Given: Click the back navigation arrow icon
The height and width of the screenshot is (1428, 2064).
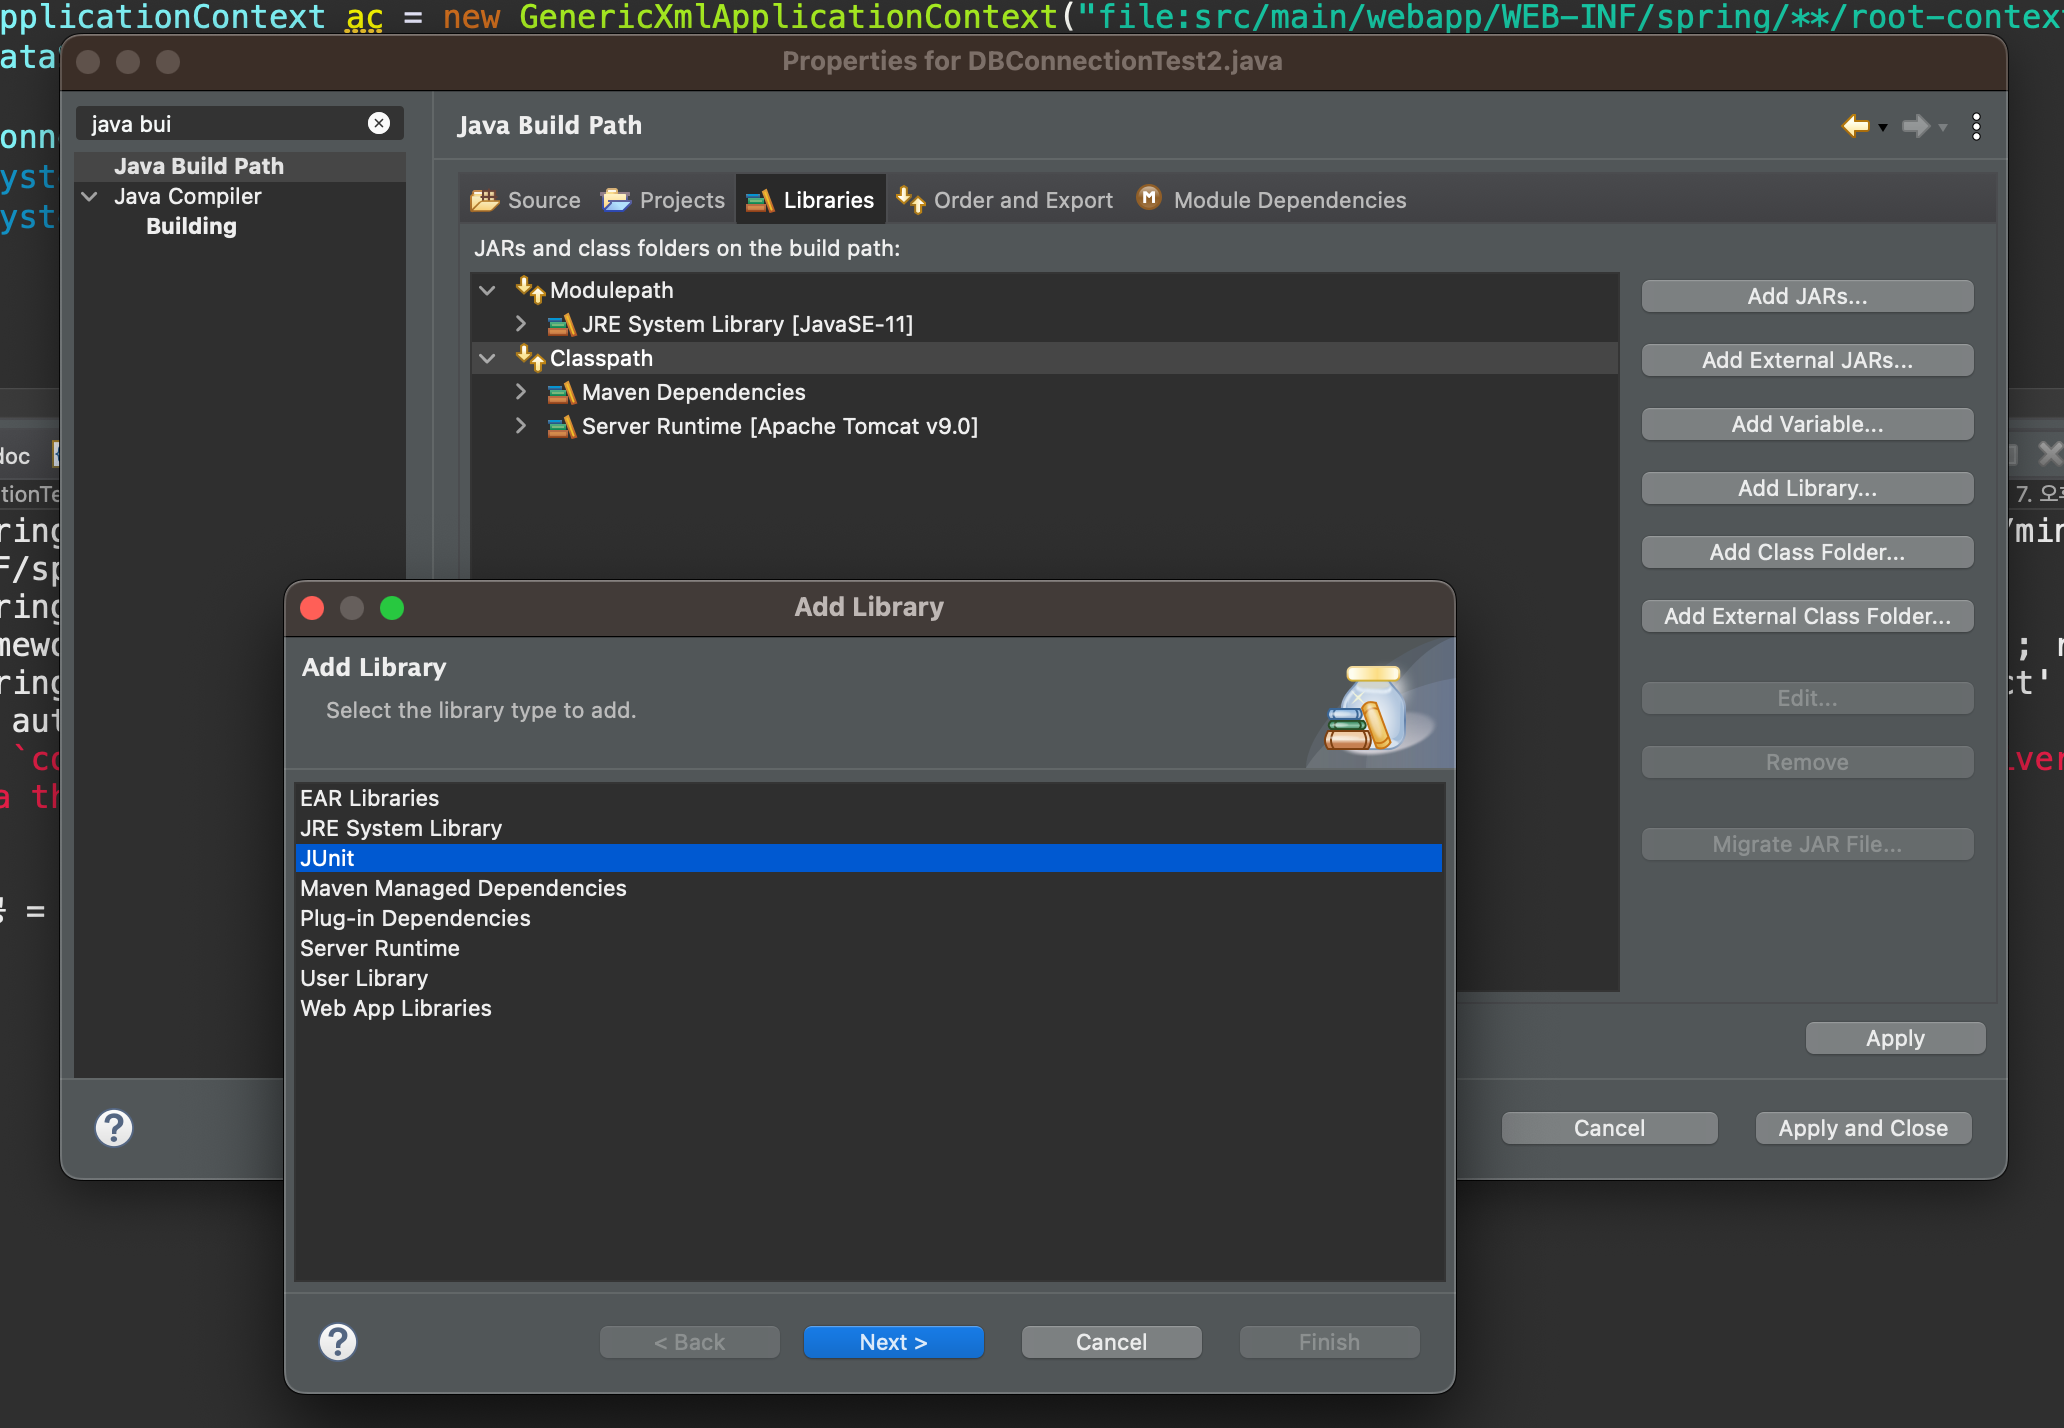Looking at the screenshot, I should coord(1856,126).
